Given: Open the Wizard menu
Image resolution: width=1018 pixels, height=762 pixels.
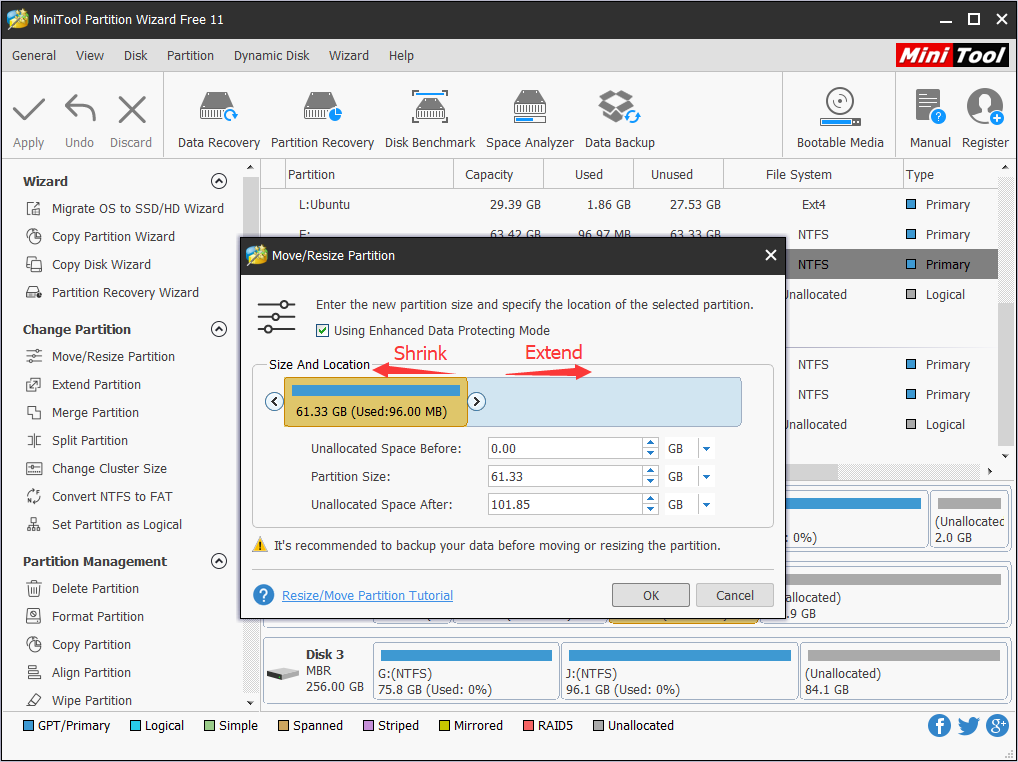Looking at the screenshot, I should 349,56.
